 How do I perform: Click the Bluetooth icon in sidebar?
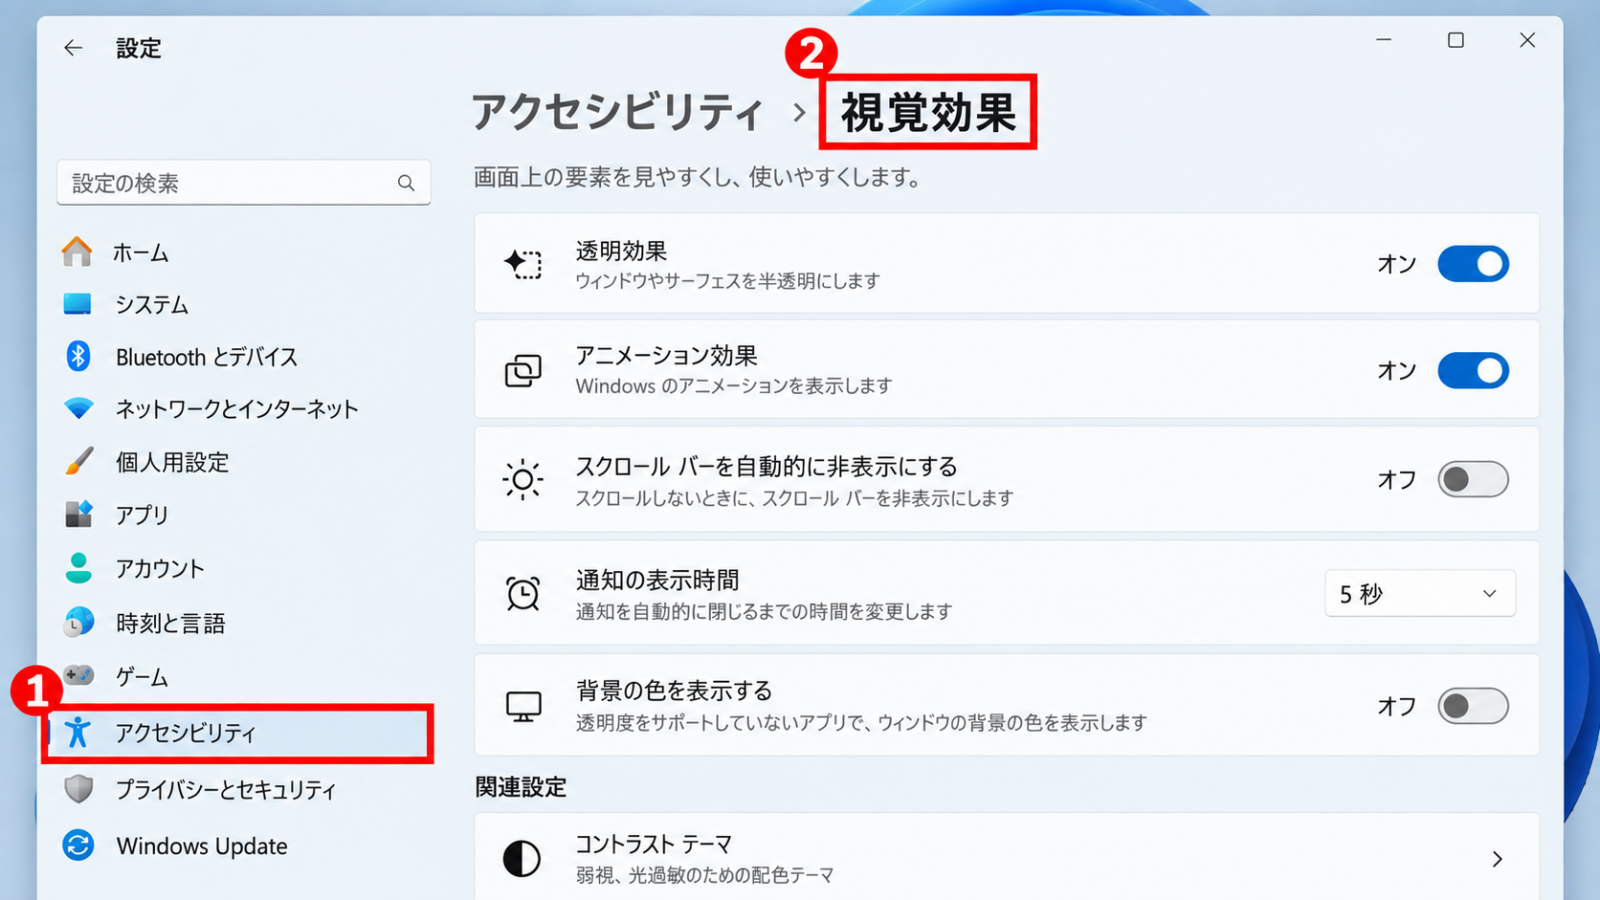pos(78,356)
